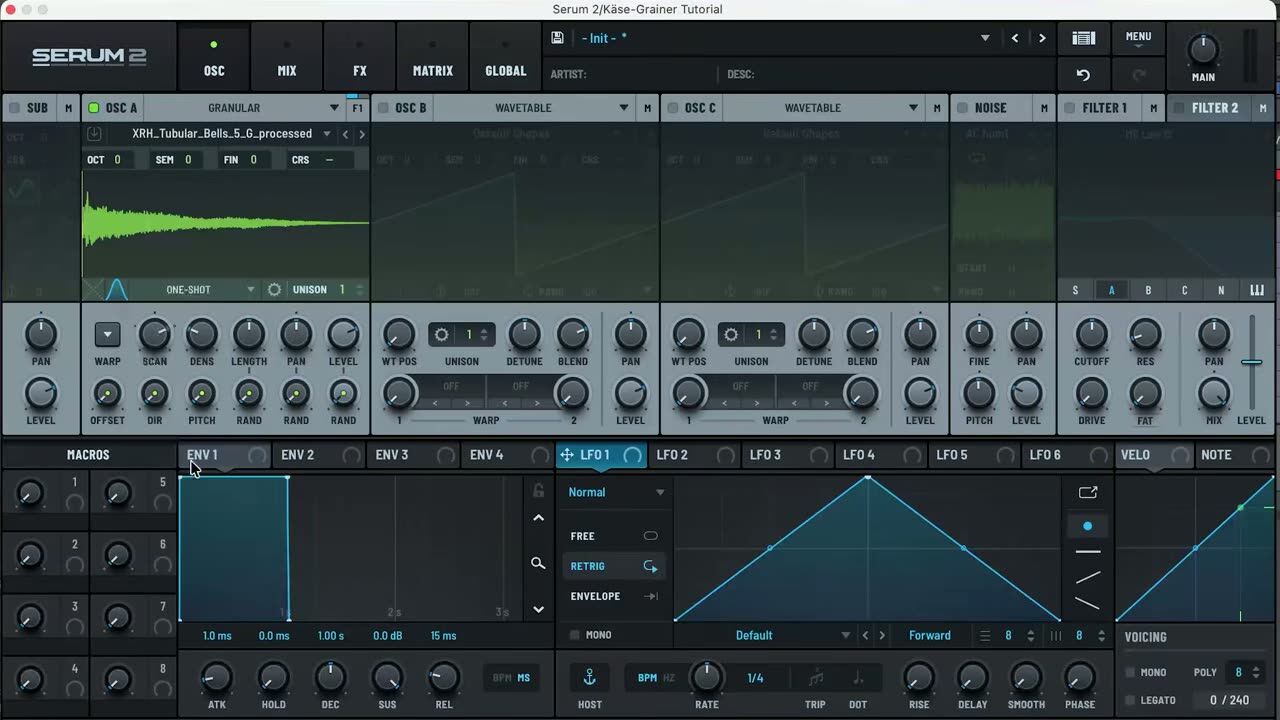Open OSC C WAVETABLE type dropdown
Screen dimensions: 1280x720
823,108
